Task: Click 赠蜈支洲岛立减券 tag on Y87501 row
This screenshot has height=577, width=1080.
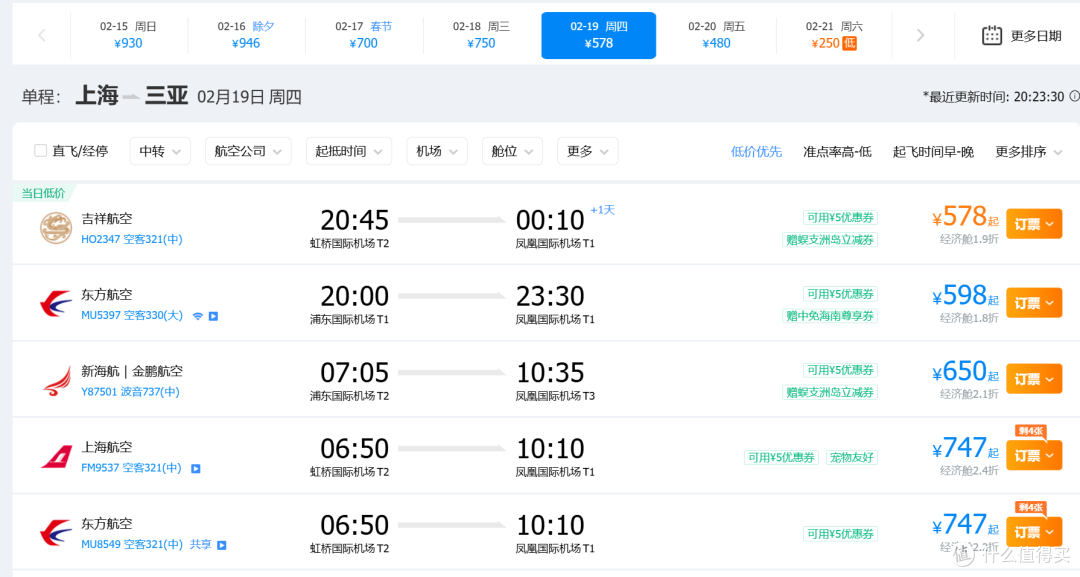Action: [830, 392]
